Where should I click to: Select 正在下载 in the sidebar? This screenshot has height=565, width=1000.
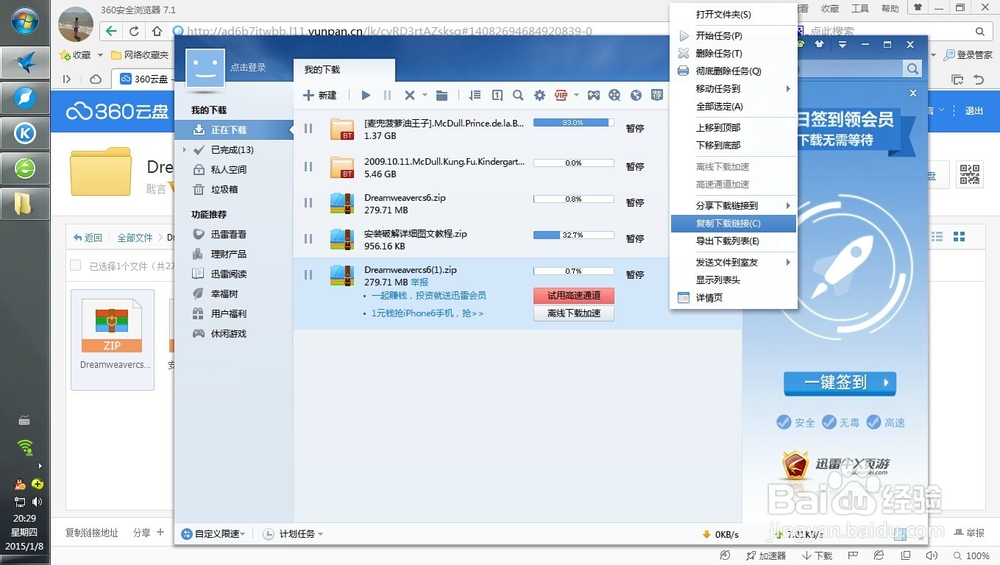pyautogui.click(x=233, y=130)
